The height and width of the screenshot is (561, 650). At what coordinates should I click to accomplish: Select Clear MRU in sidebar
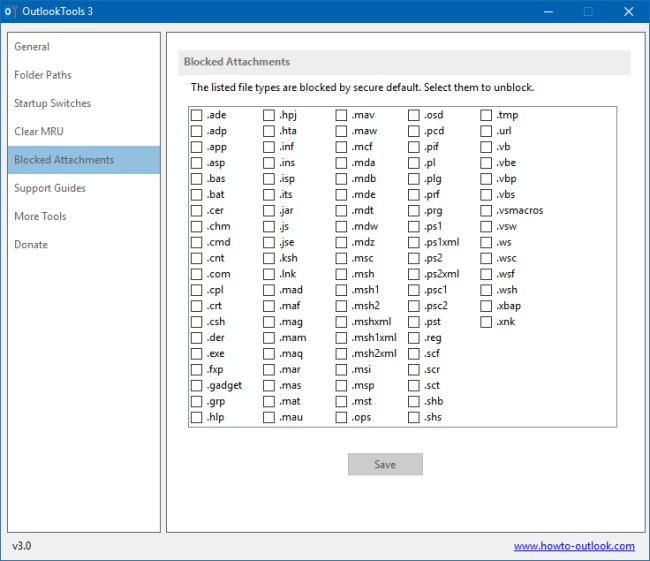40,131
